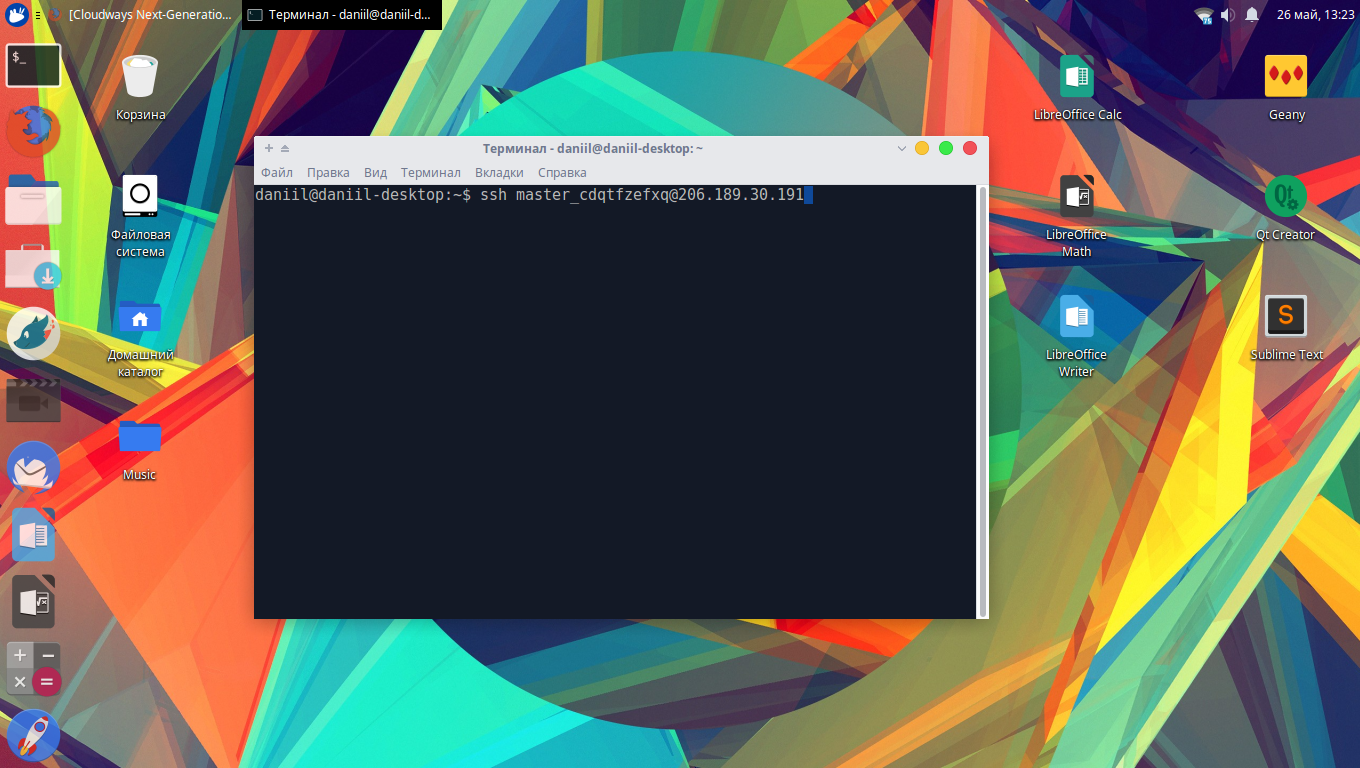Open the notifications bell in the tray

pos(1251,15)
